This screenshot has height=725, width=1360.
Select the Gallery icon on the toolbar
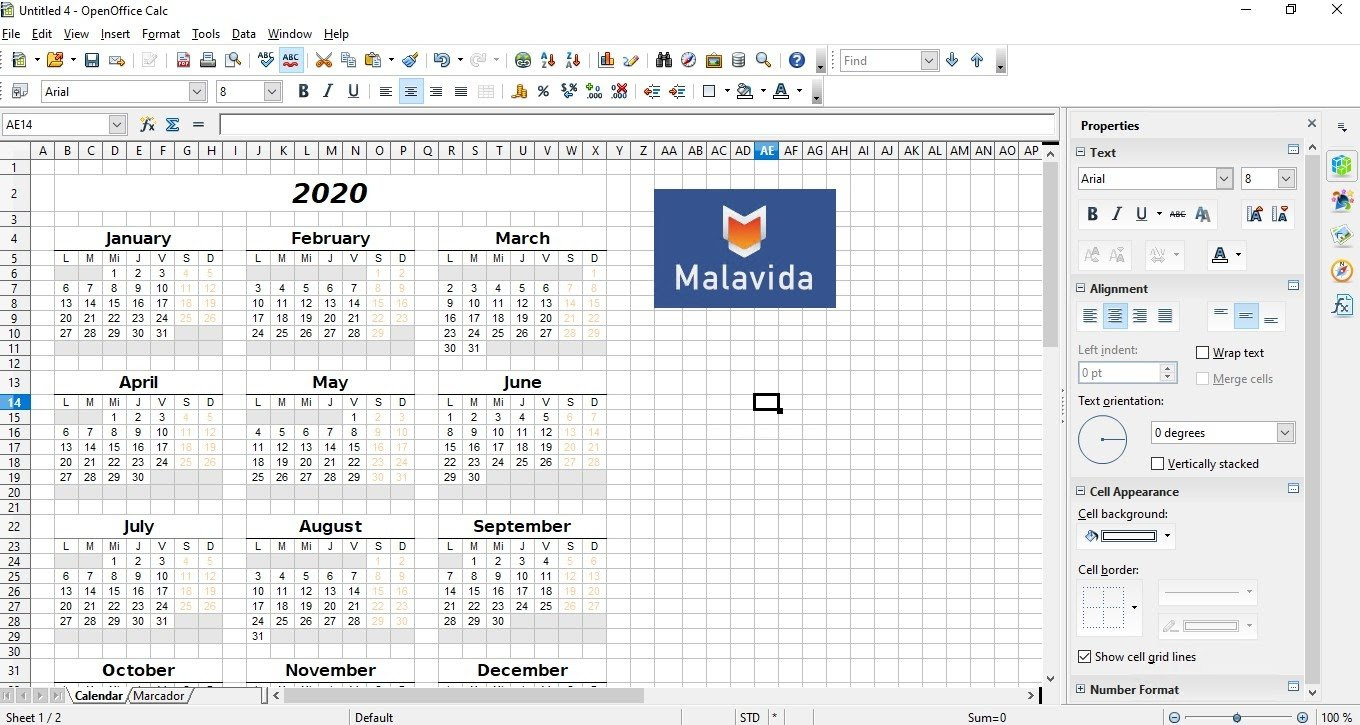(713, 60)
